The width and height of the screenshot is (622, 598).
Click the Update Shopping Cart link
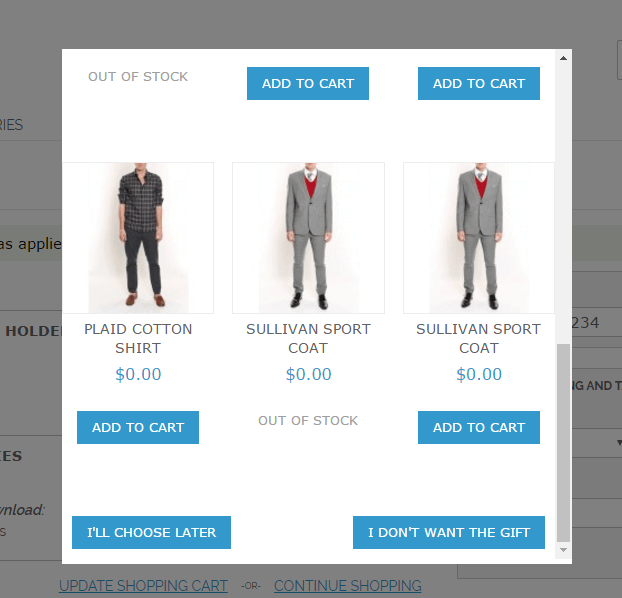143,586
